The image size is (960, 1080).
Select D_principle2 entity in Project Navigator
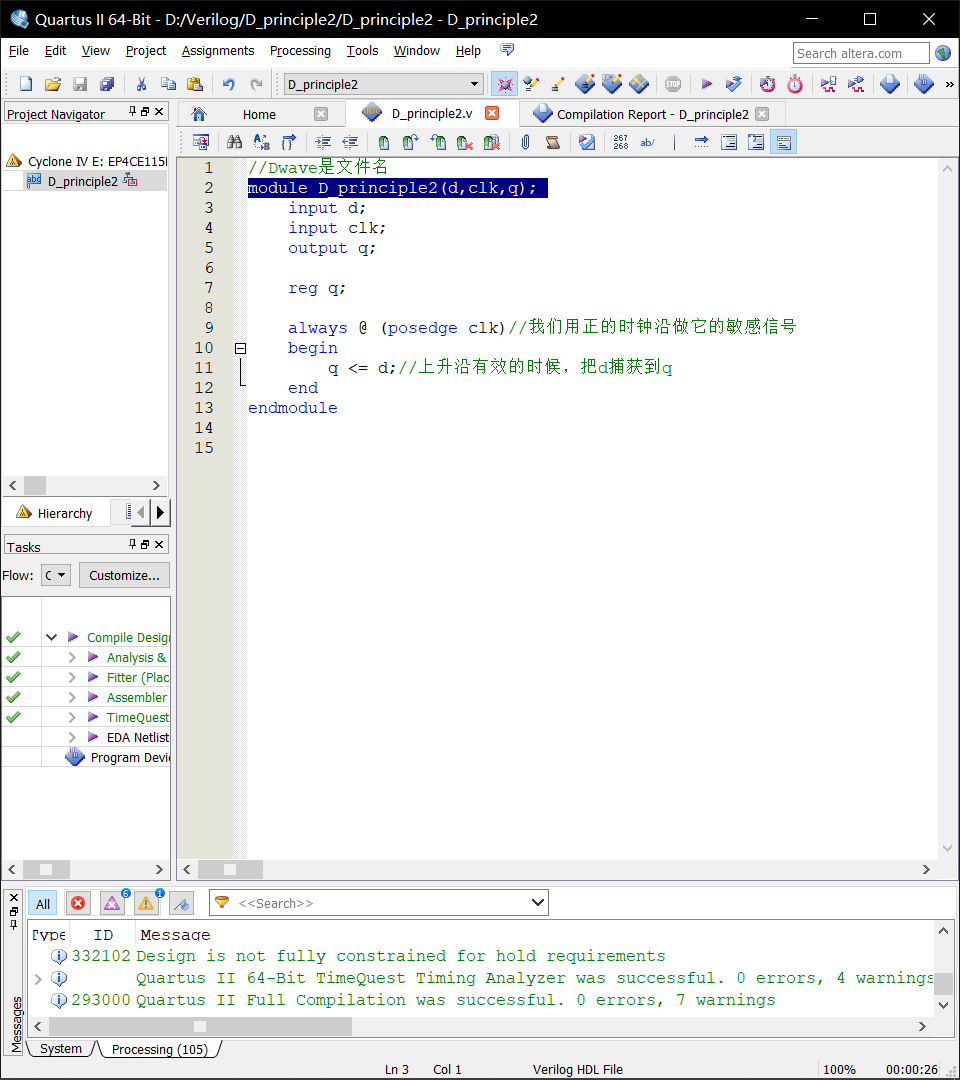pyautogui.click(x=83, y=181)
